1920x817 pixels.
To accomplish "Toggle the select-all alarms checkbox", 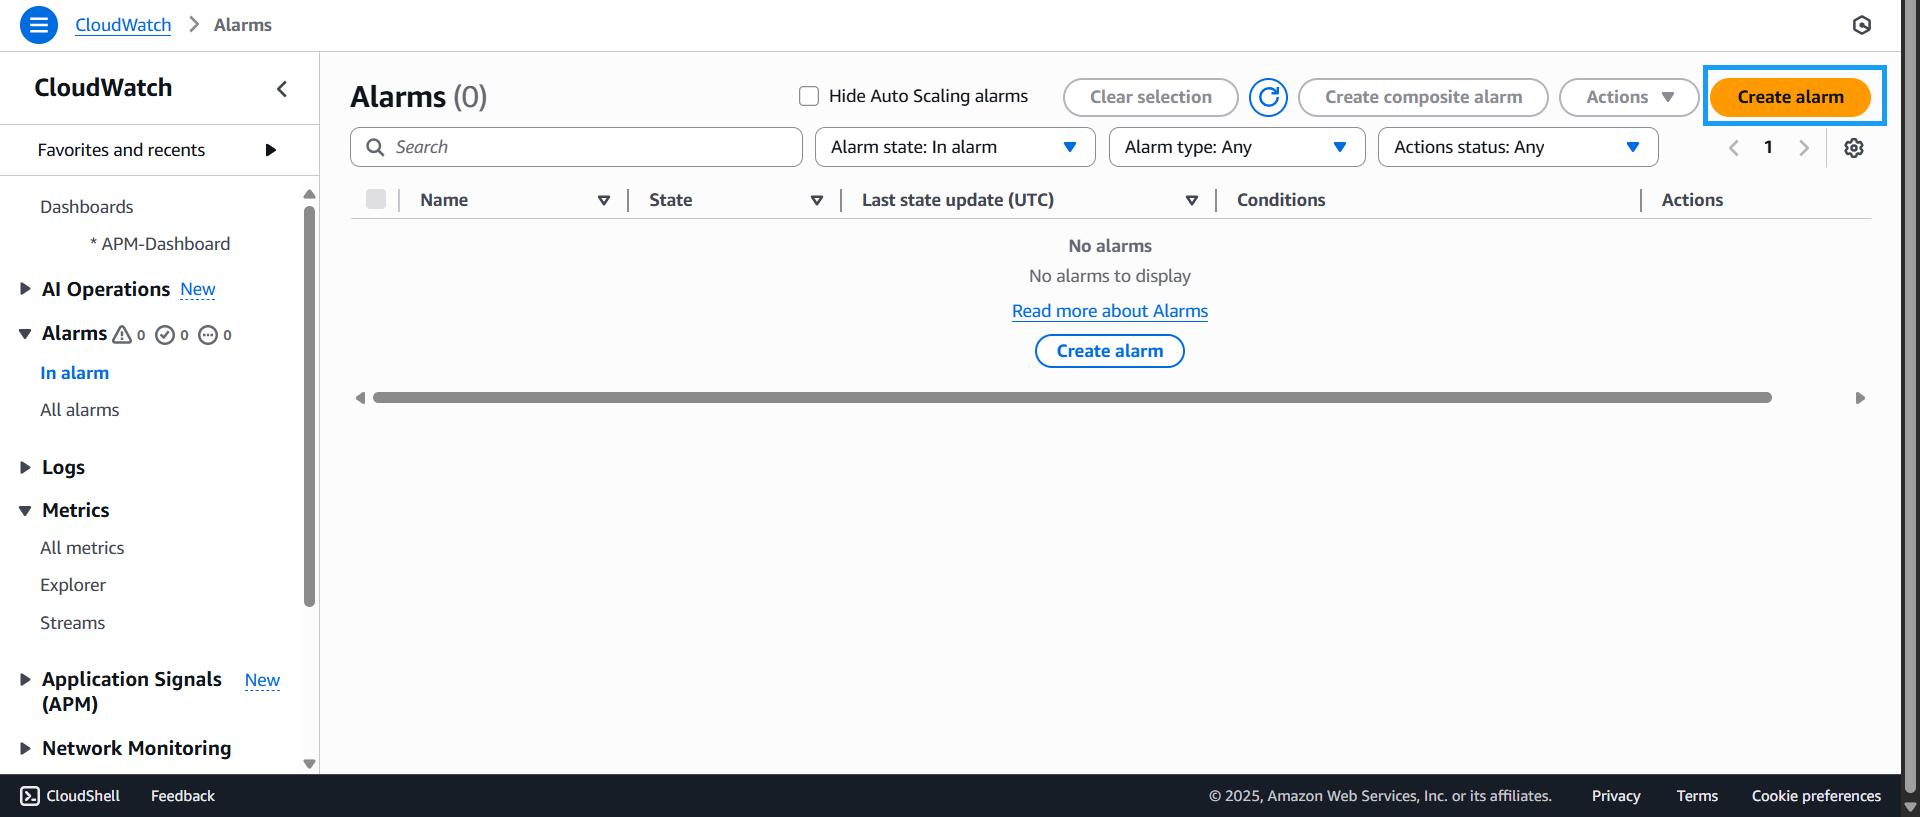I will click(x=376, y=199).
